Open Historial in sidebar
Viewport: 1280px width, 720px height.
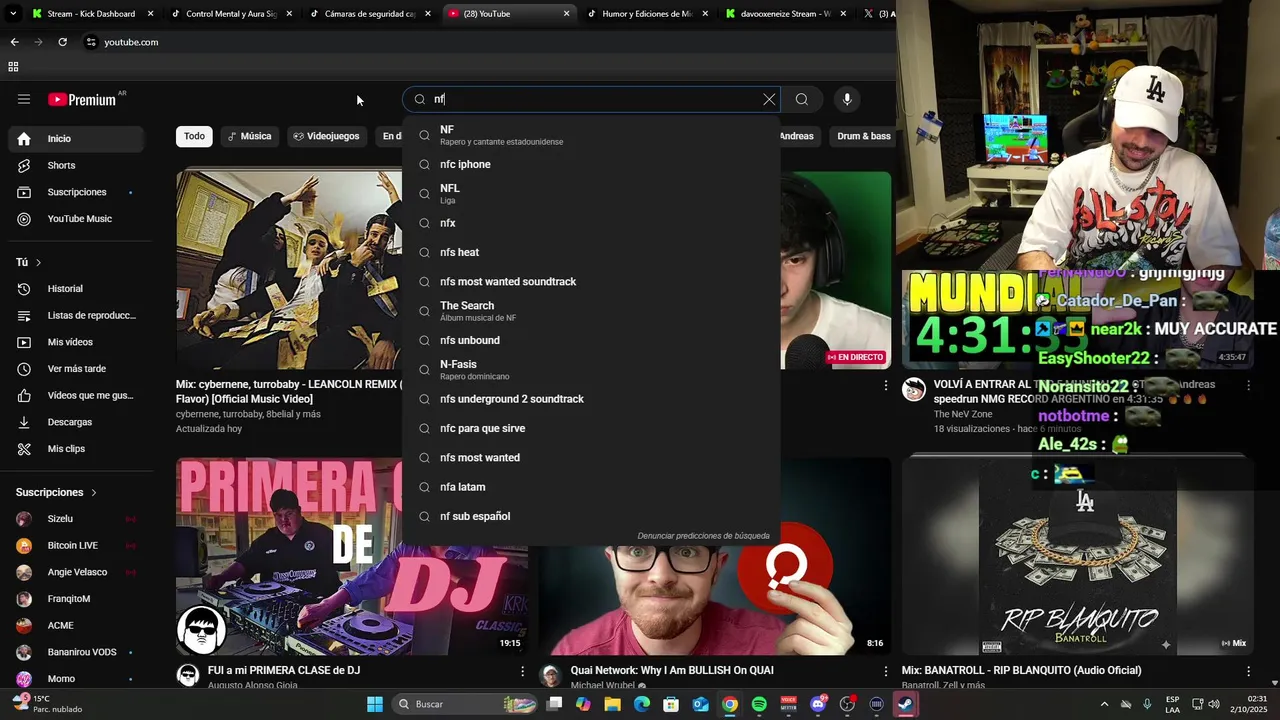[x=76, y=289]
